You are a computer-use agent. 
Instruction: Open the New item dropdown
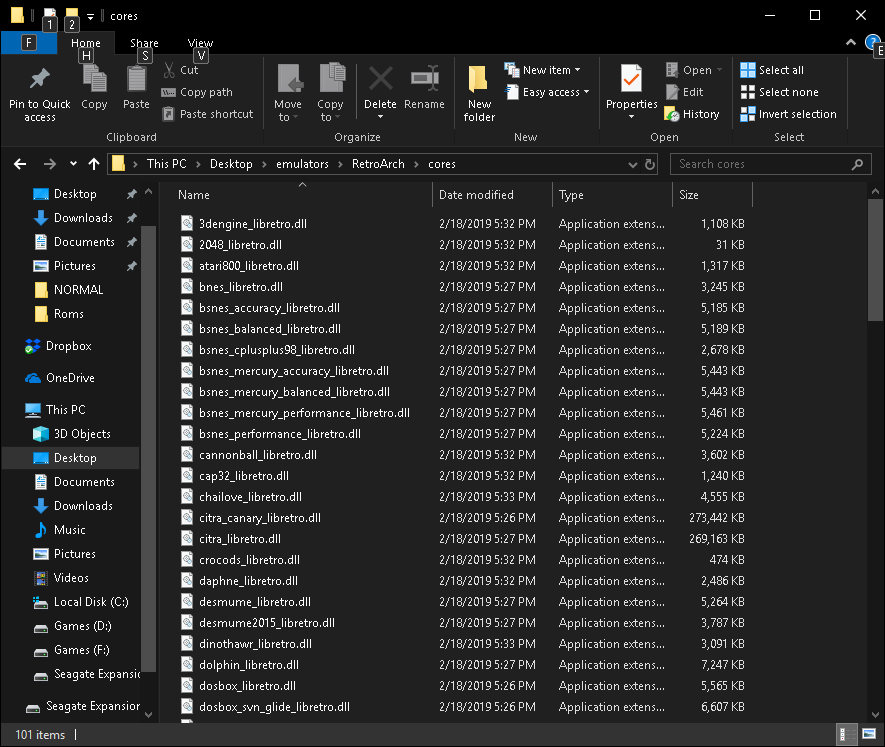(x=542, y=70)
